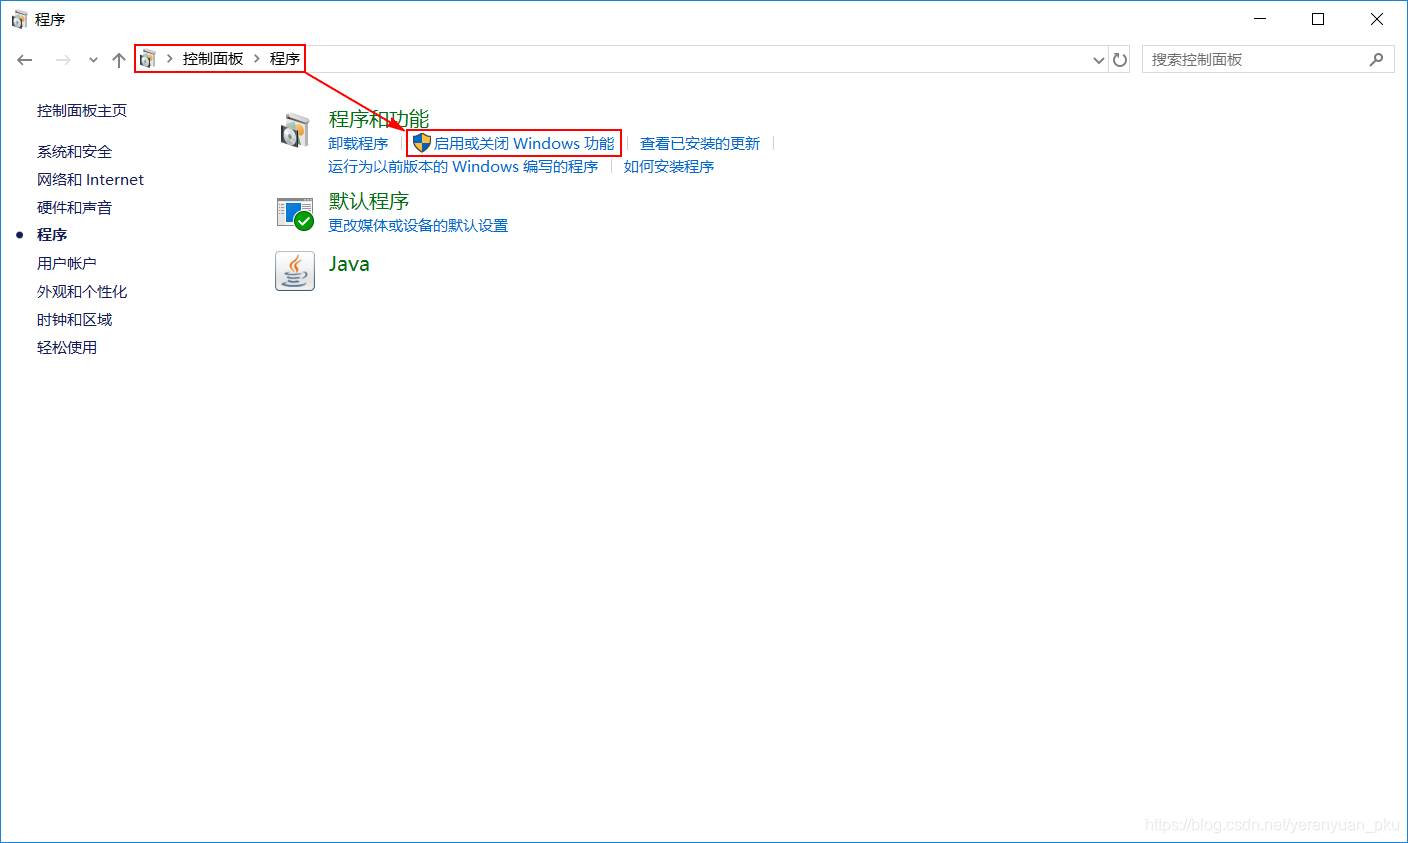Open 控制面板主页 in the sidebar
The width and height of the screenshot is (1408, 843).
82,111
